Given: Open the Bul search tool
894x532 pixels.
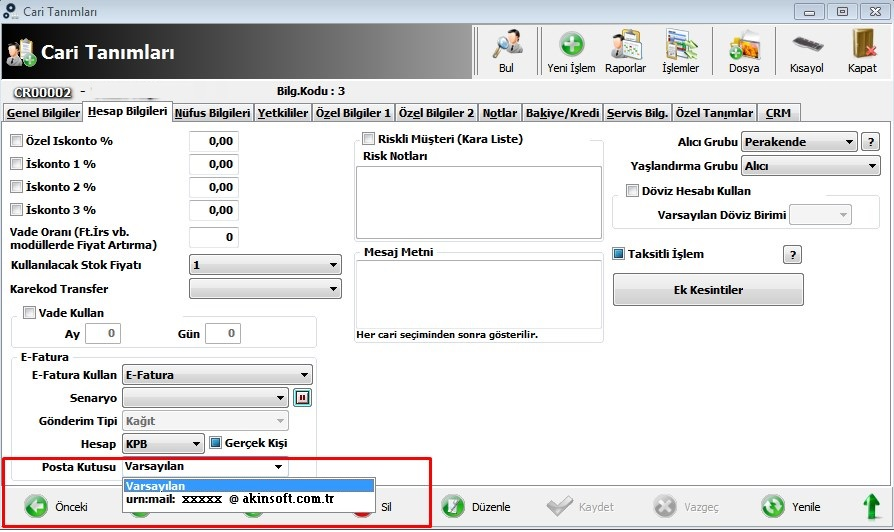Looking at the screenshot, I should tap(506, 51).
